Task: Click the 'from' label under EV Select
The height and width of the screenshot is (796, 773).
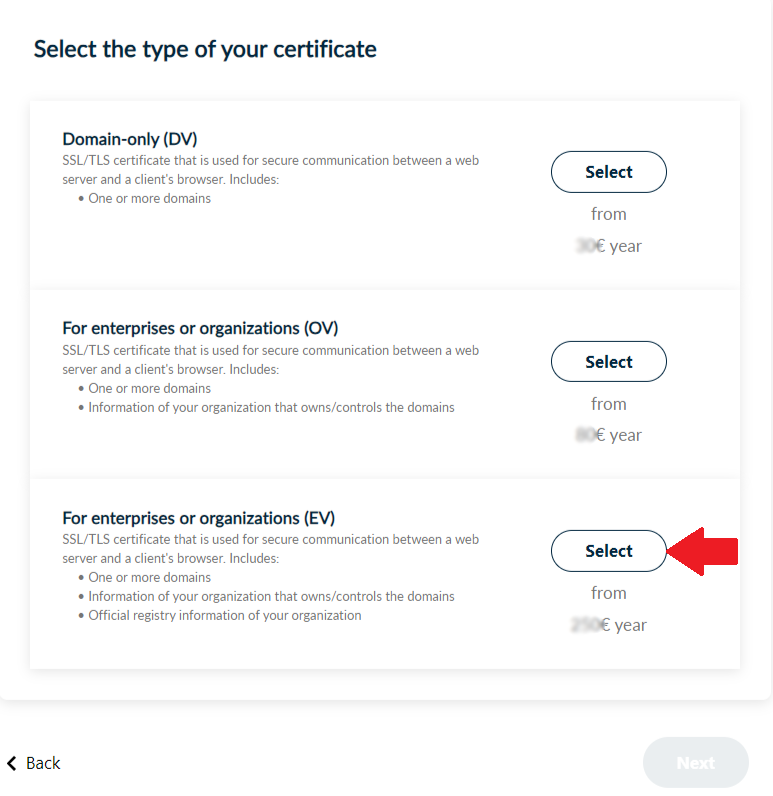Action: pyautogui.click(x=608, y=593)
